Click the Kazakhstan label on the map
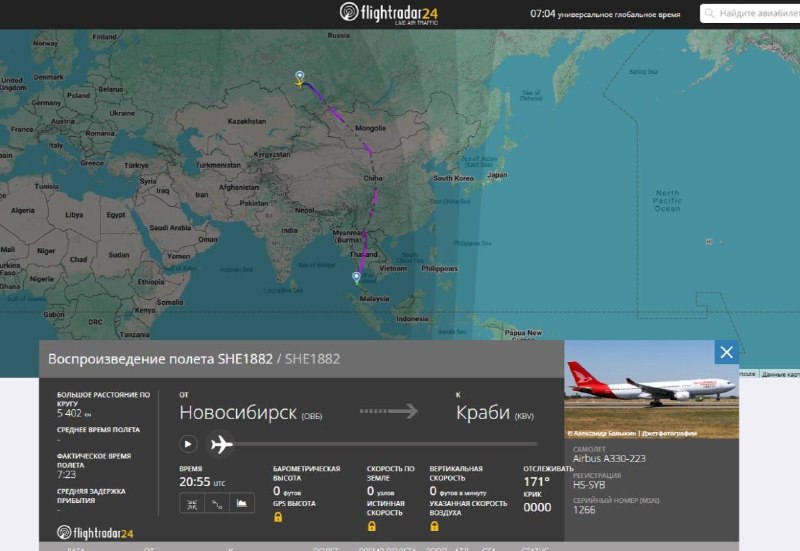Viewport: 800px width, 551px height. point(247,121)
